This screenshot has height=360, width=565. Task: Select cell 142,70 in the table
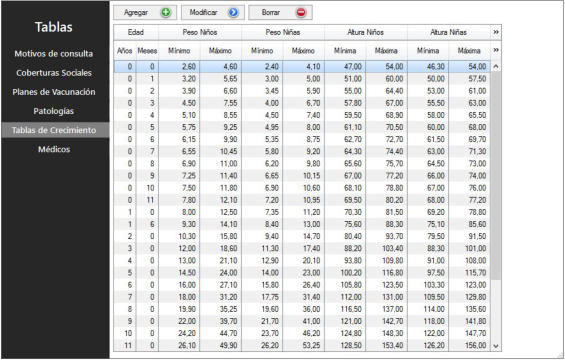[386, 321]
